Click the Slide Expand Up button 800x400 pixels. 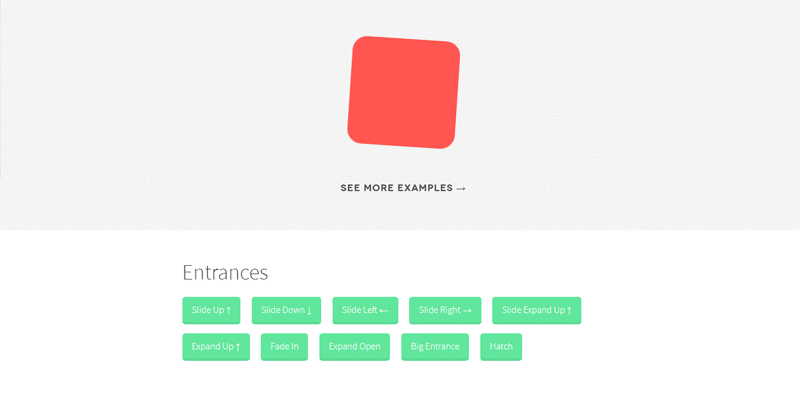537,310
